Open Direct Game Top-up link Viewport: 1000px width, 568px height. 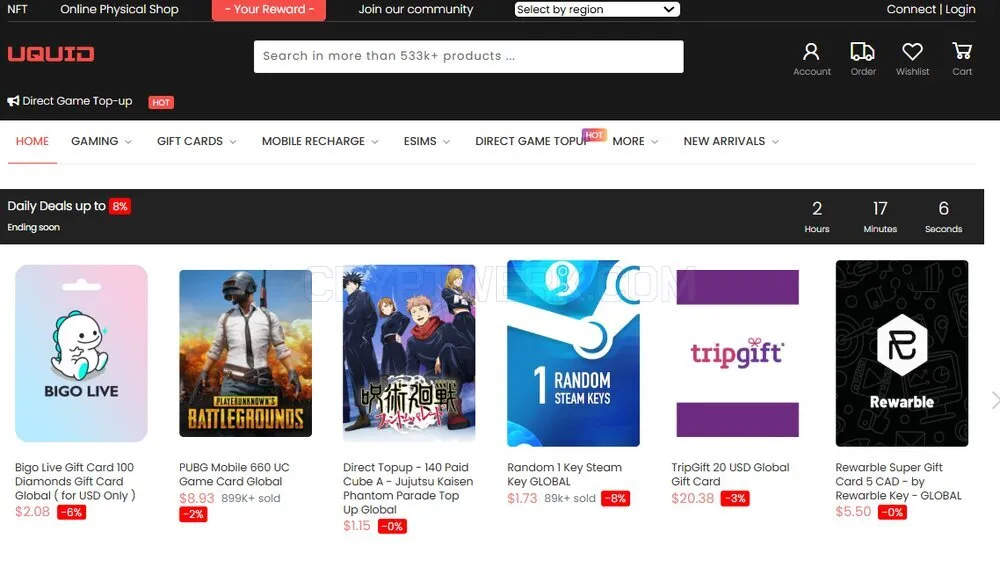pyautogui.click(x=77, y=101)
